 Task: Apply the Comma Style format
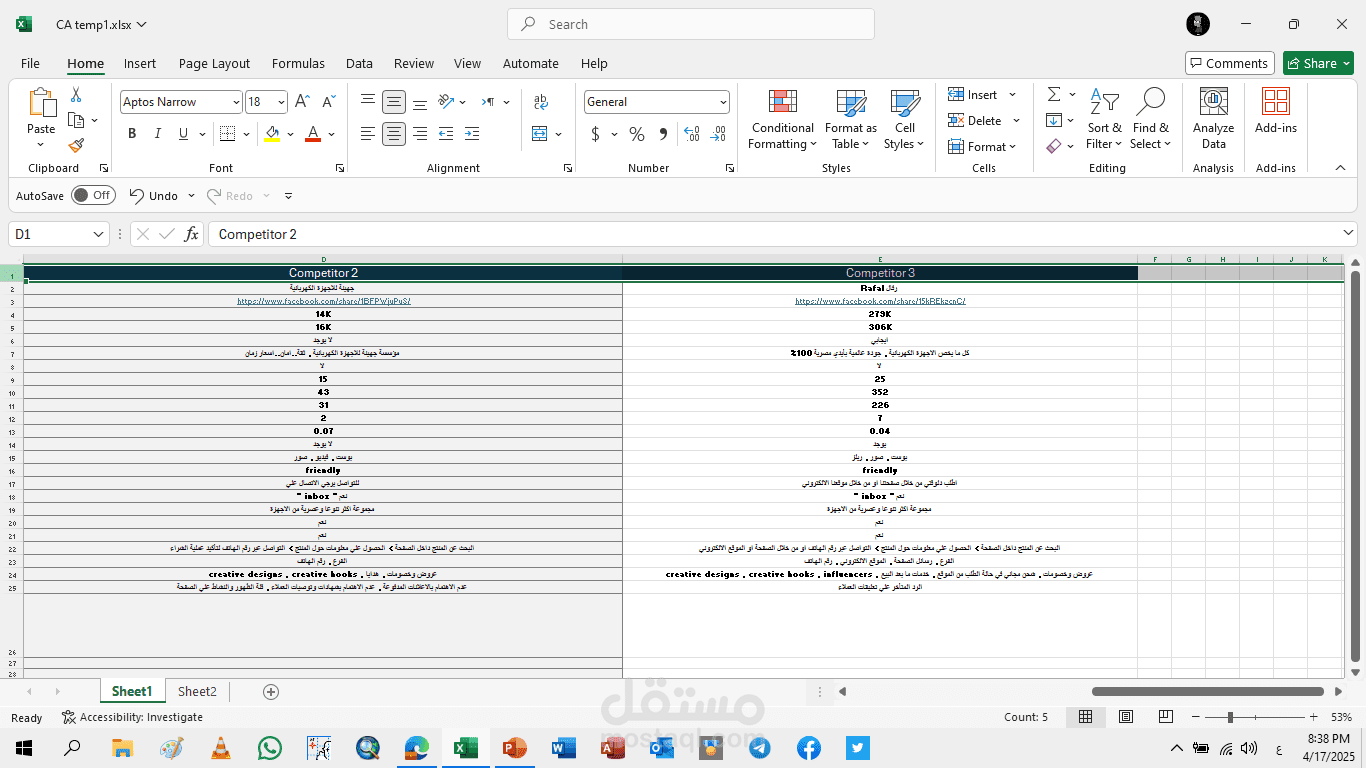(x=664, y=134)
